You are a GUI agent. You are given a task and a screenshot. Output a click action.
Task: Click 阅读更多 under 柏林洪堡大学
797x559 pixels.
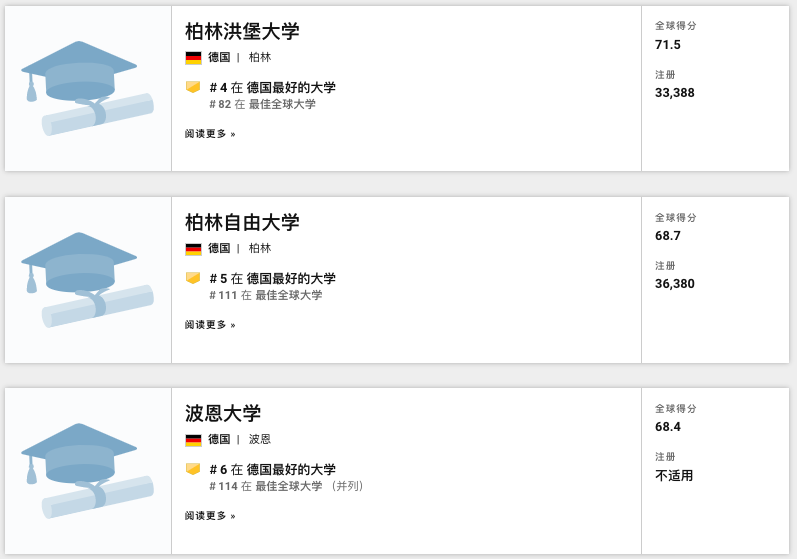210,134
